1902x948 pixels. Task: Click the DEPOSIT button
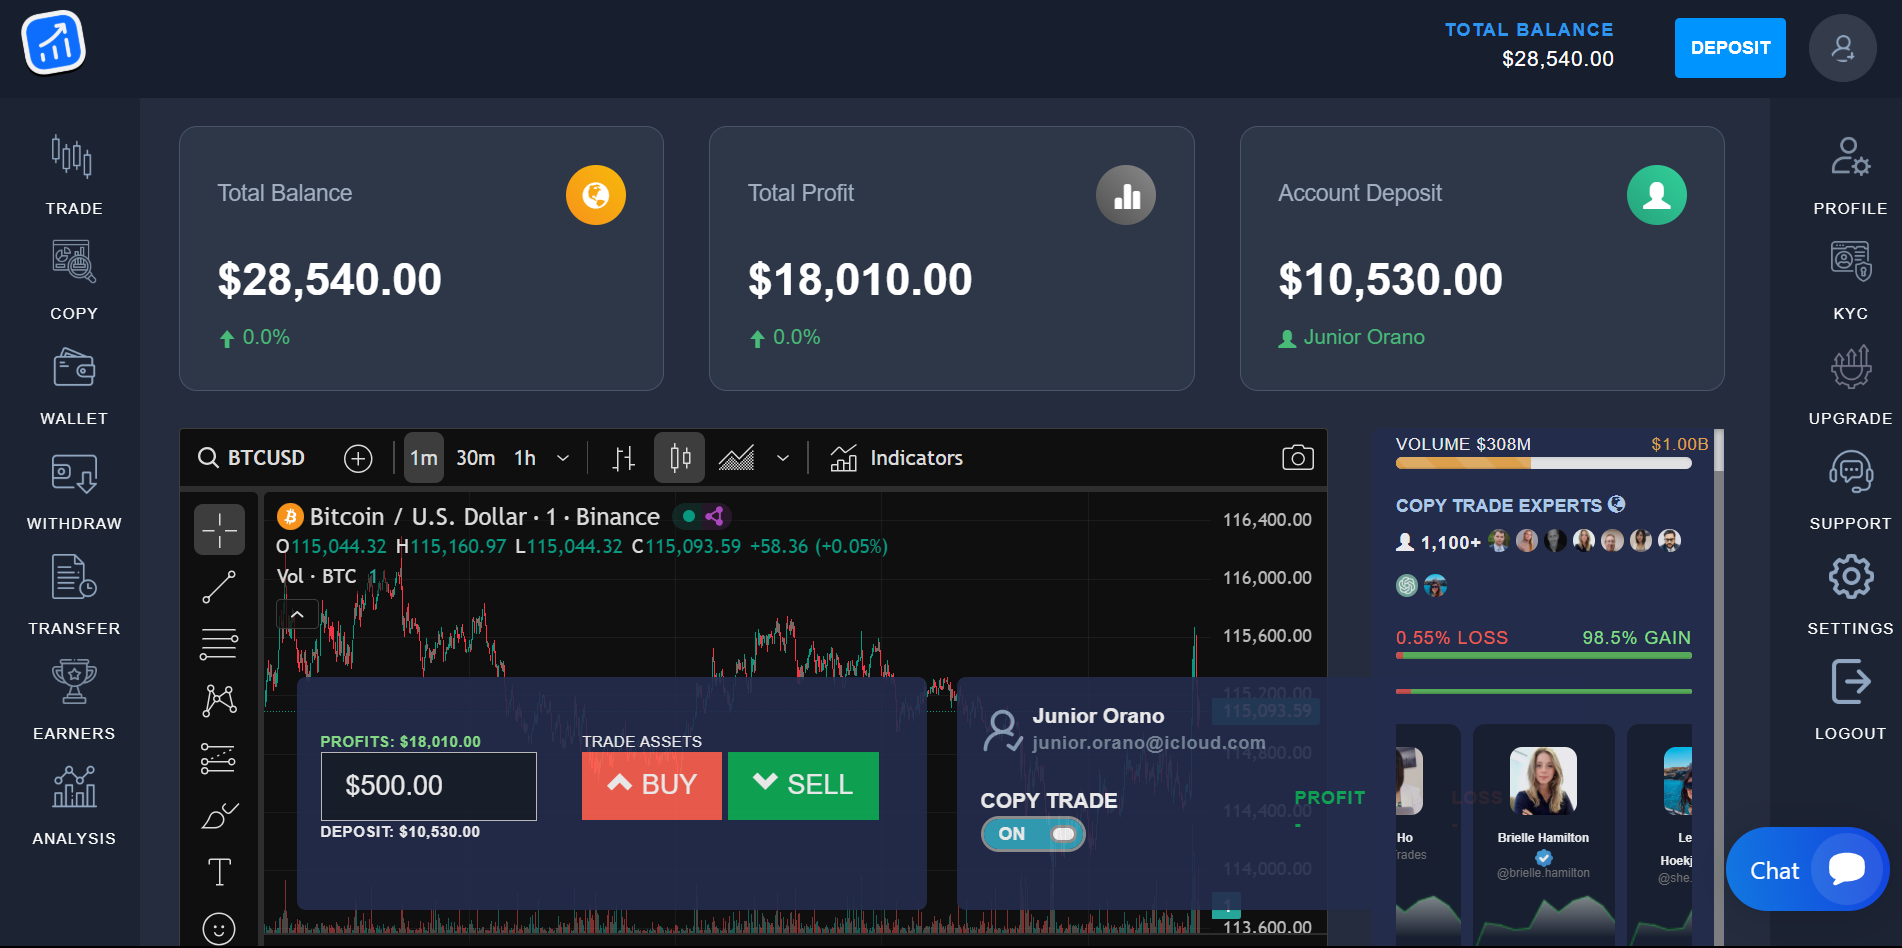(x=1729, y=47)
